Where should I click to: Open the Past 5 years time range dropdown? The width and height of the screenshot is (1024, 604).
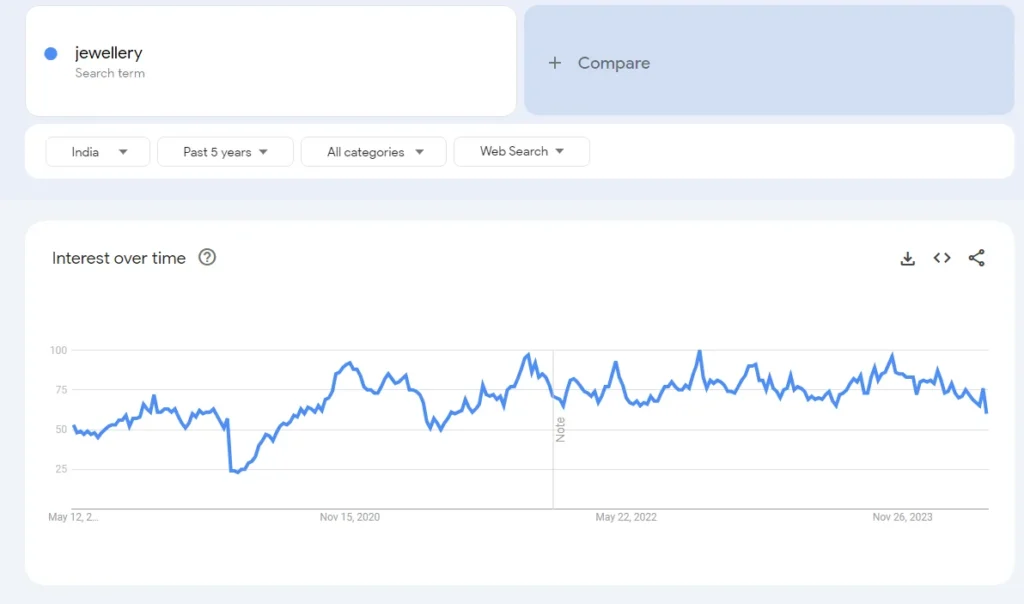[225, 152]
